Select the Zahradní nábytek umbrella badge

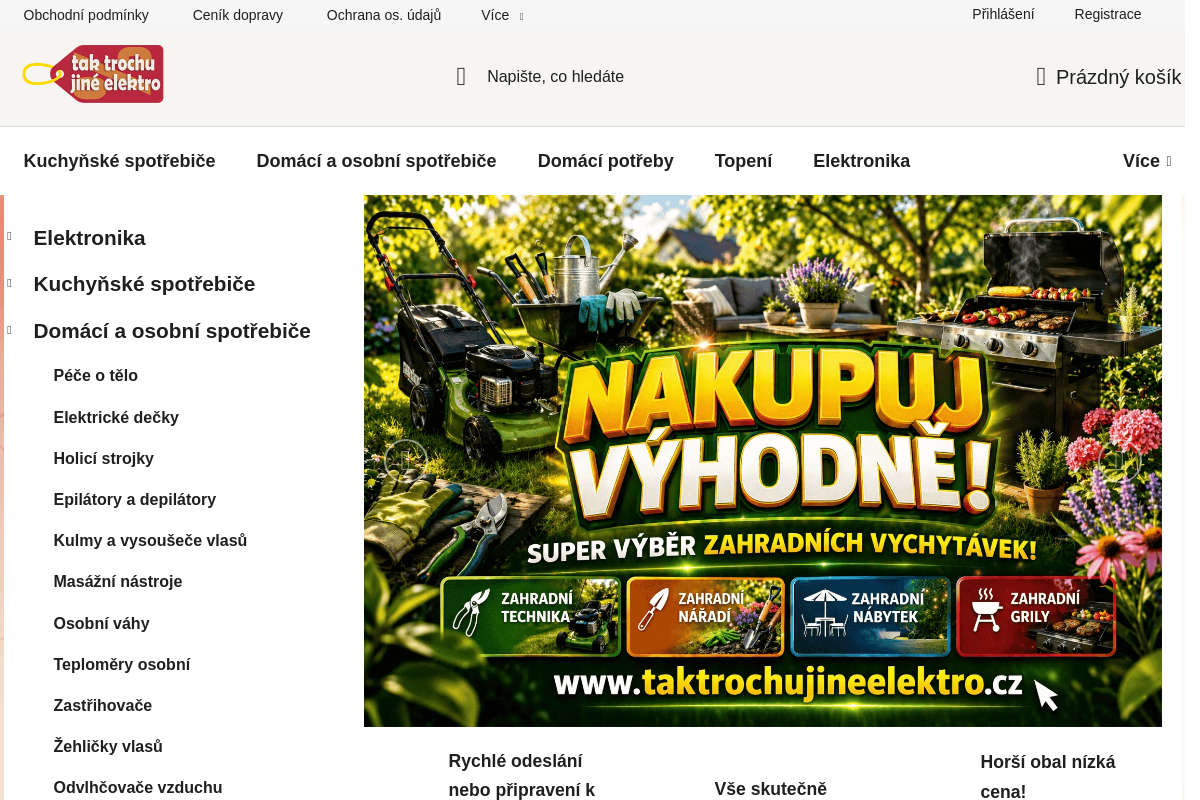[870, 616]
